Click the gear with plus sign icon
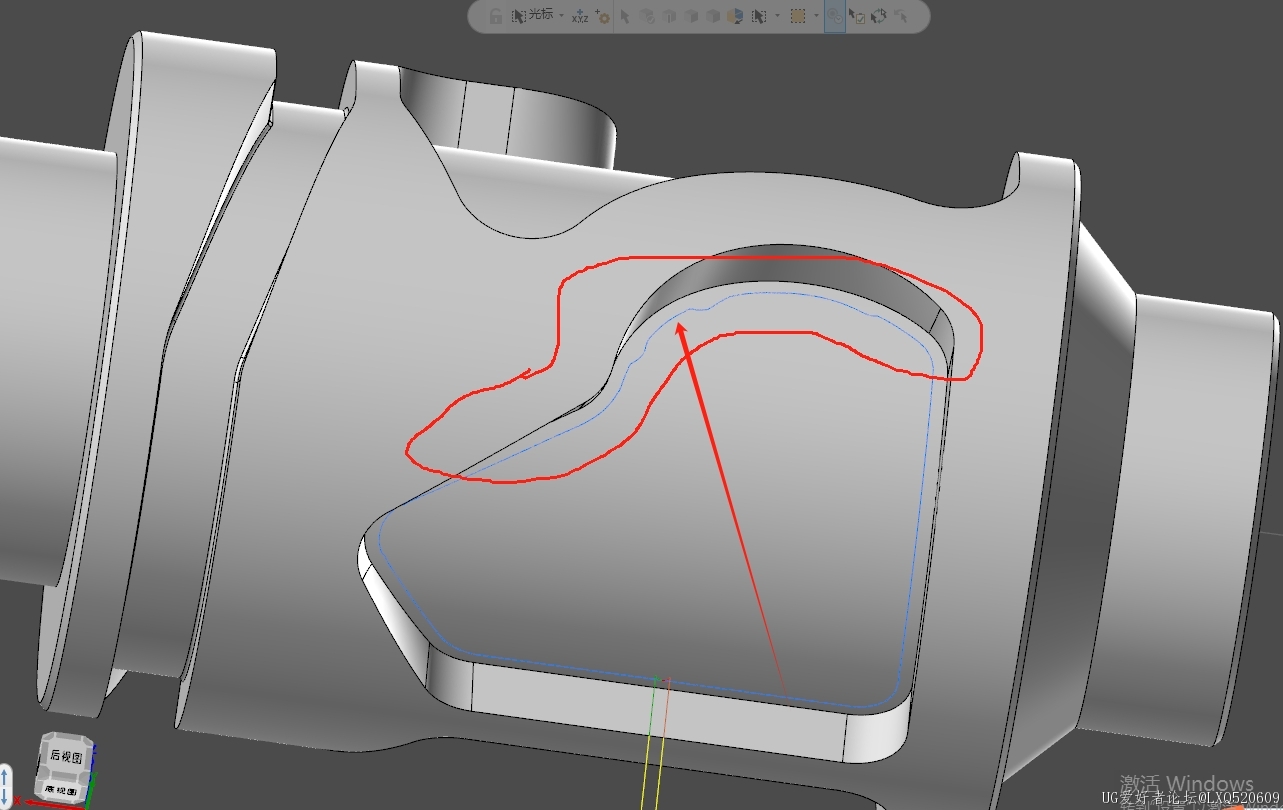The width and height of the screenshot is (1283, 810). [x=603, y=16]
